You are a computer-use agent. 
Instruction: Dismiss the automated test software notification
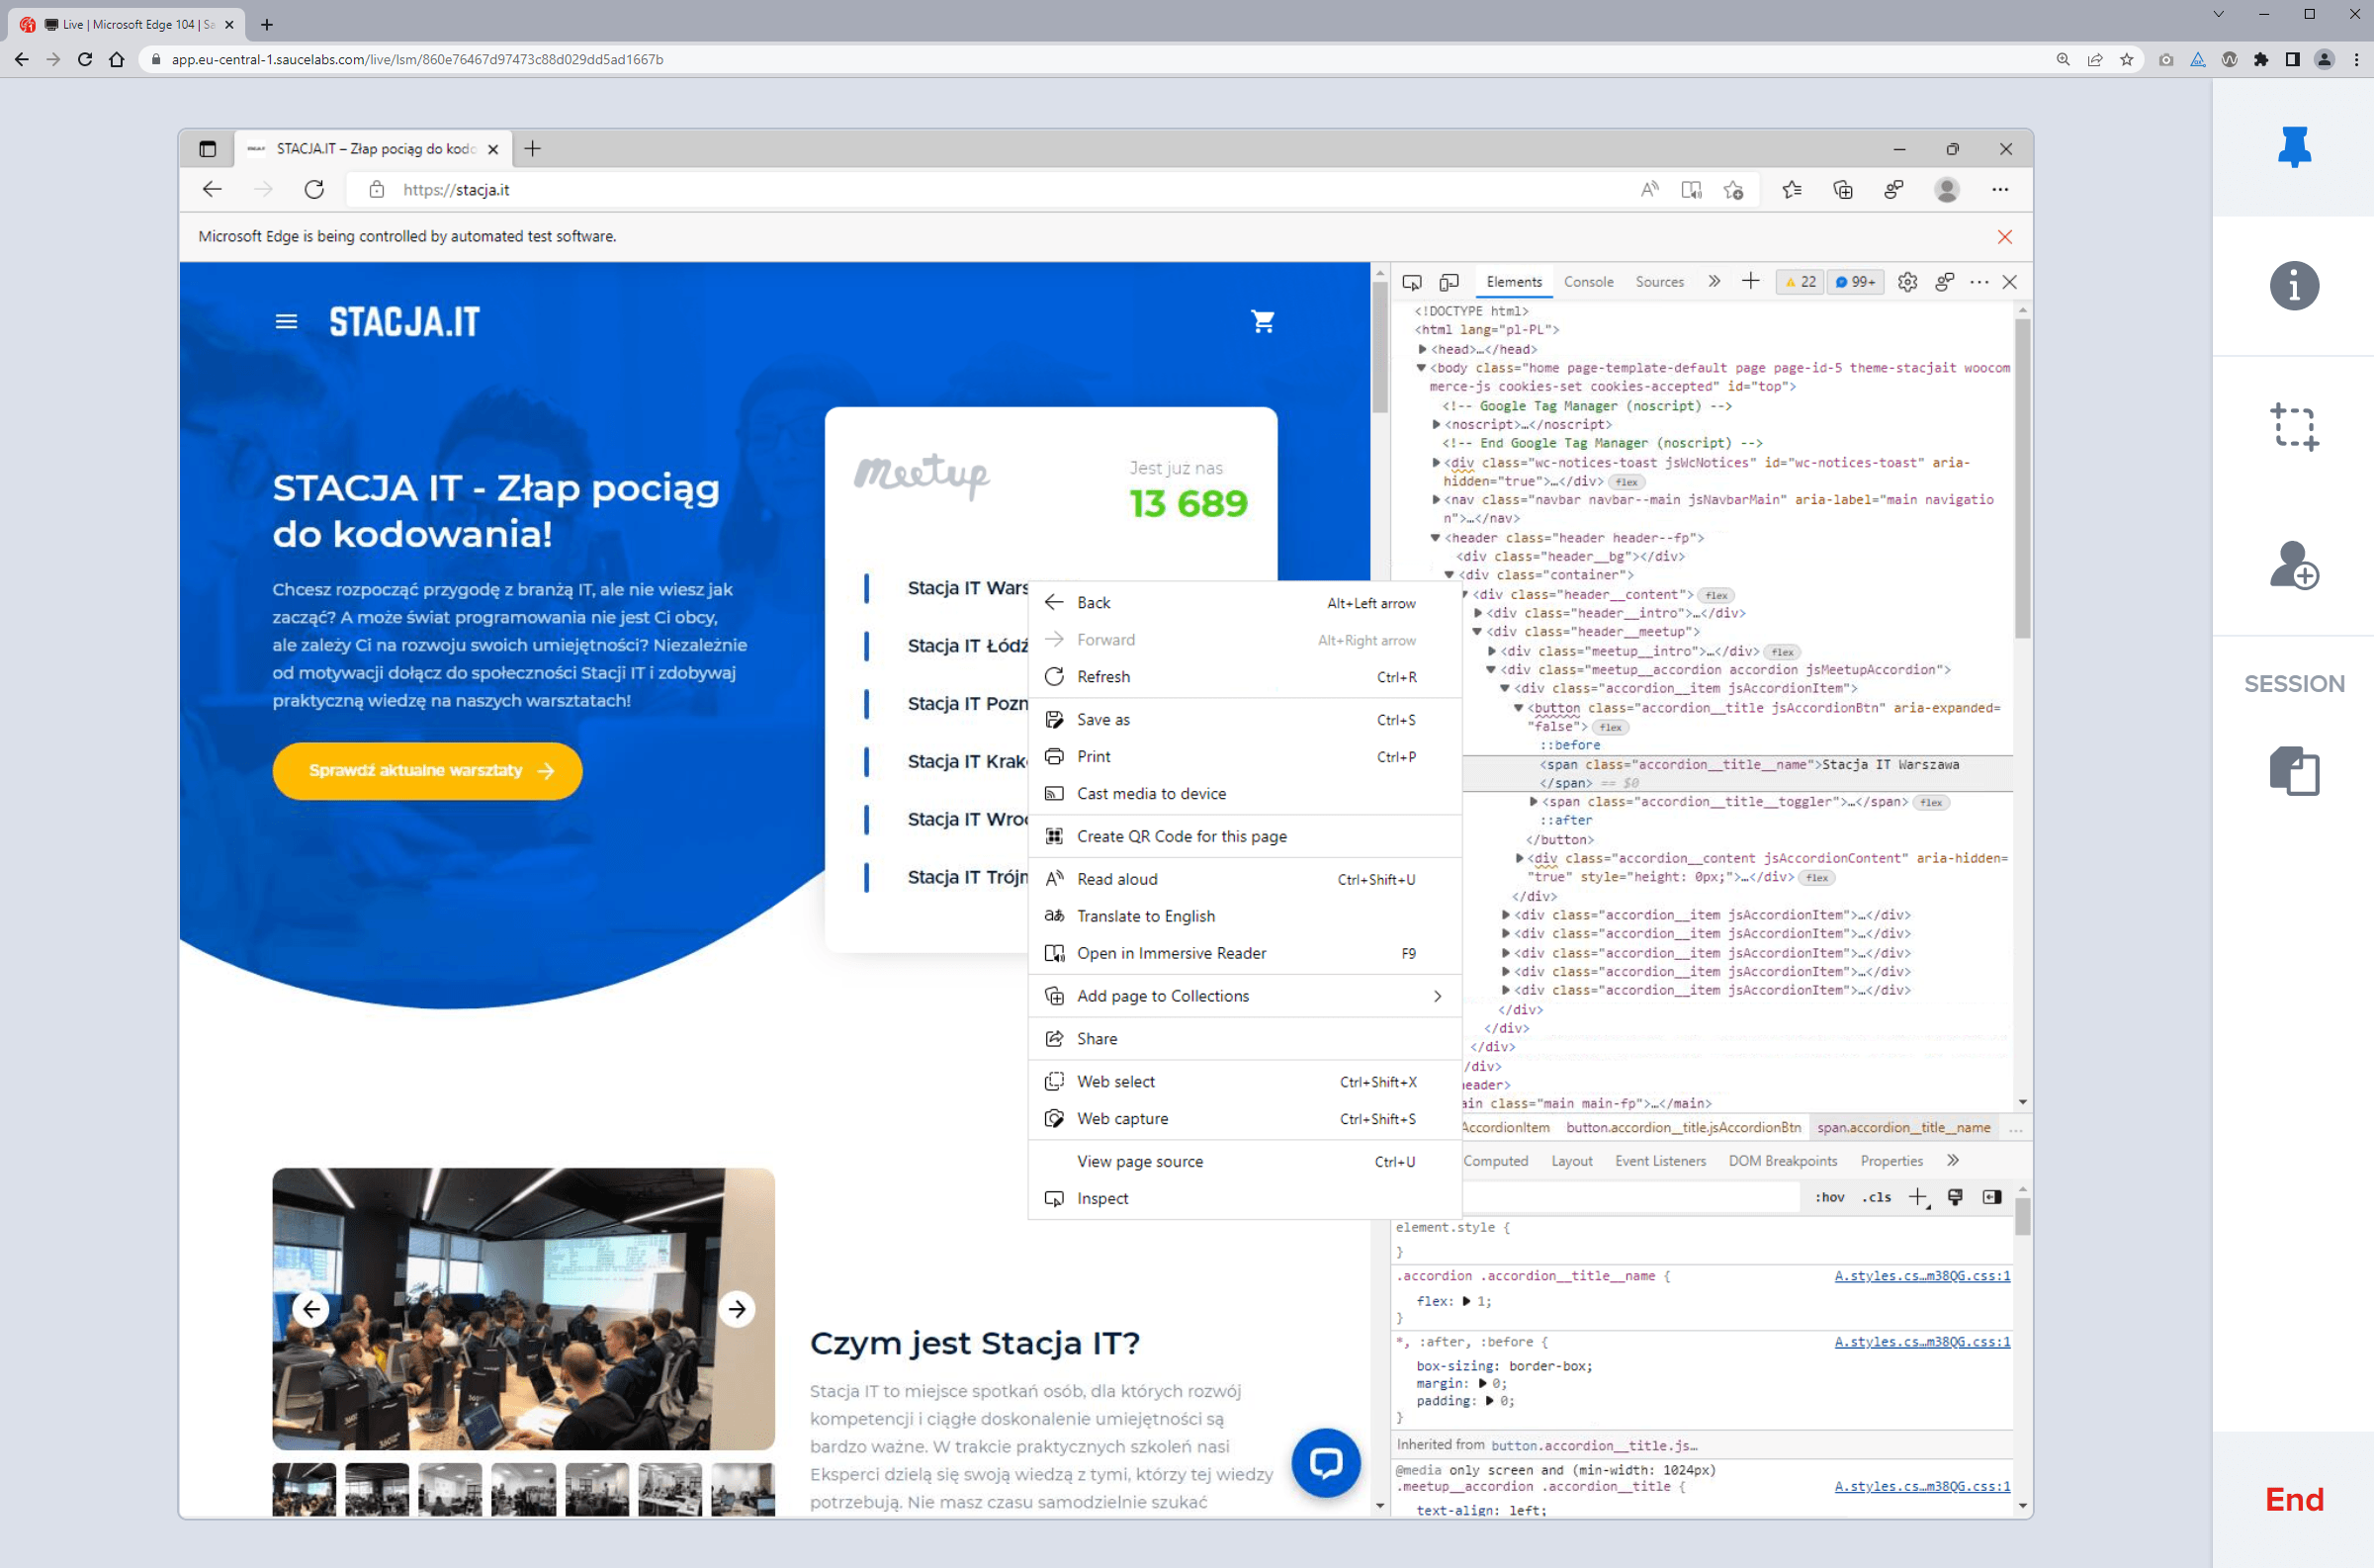[2004, 237]
